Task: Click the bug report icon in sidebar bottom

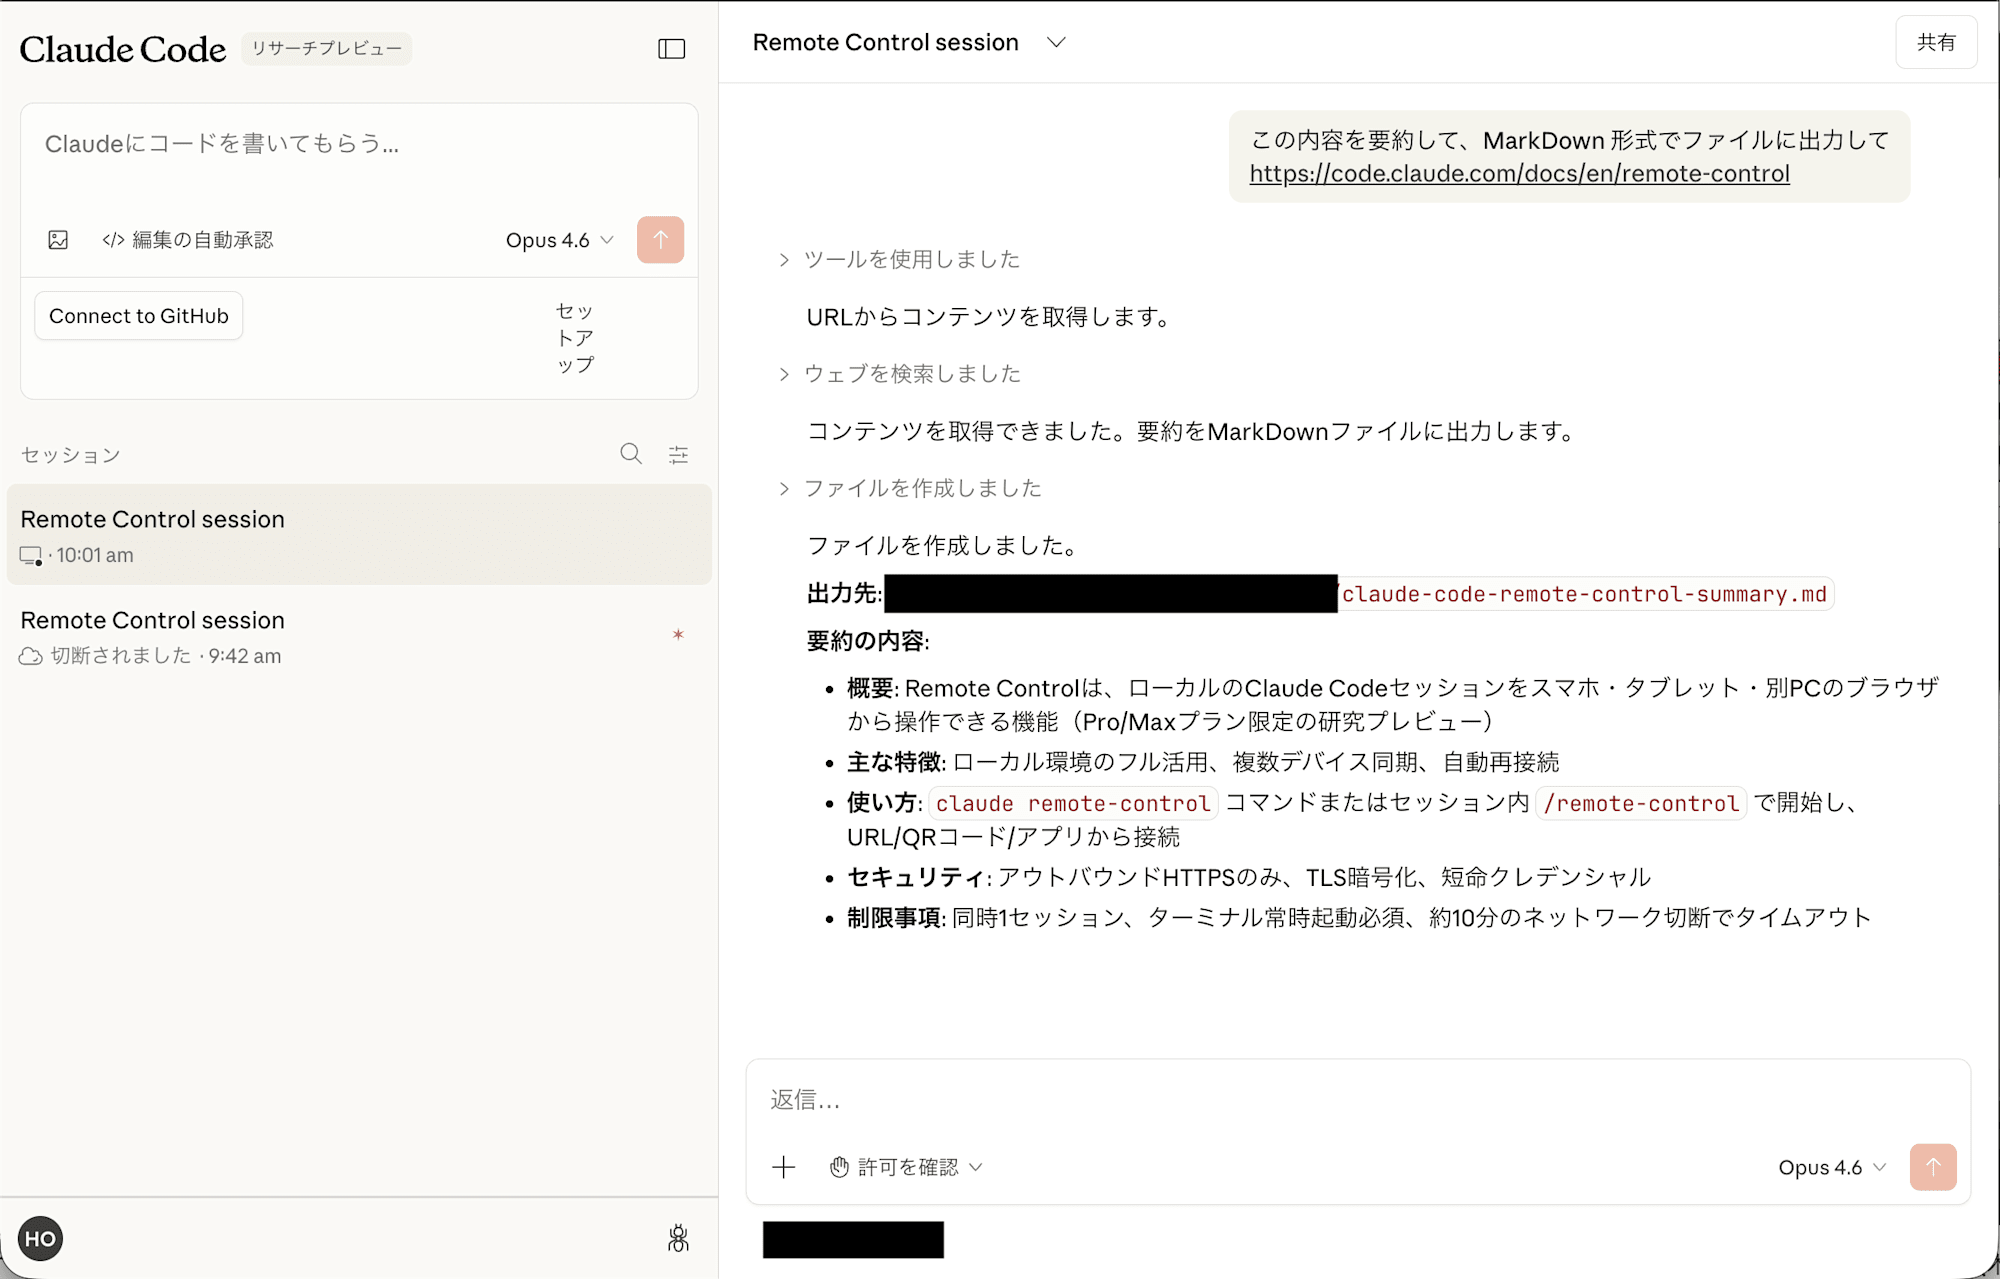Action: point(678,1239)
